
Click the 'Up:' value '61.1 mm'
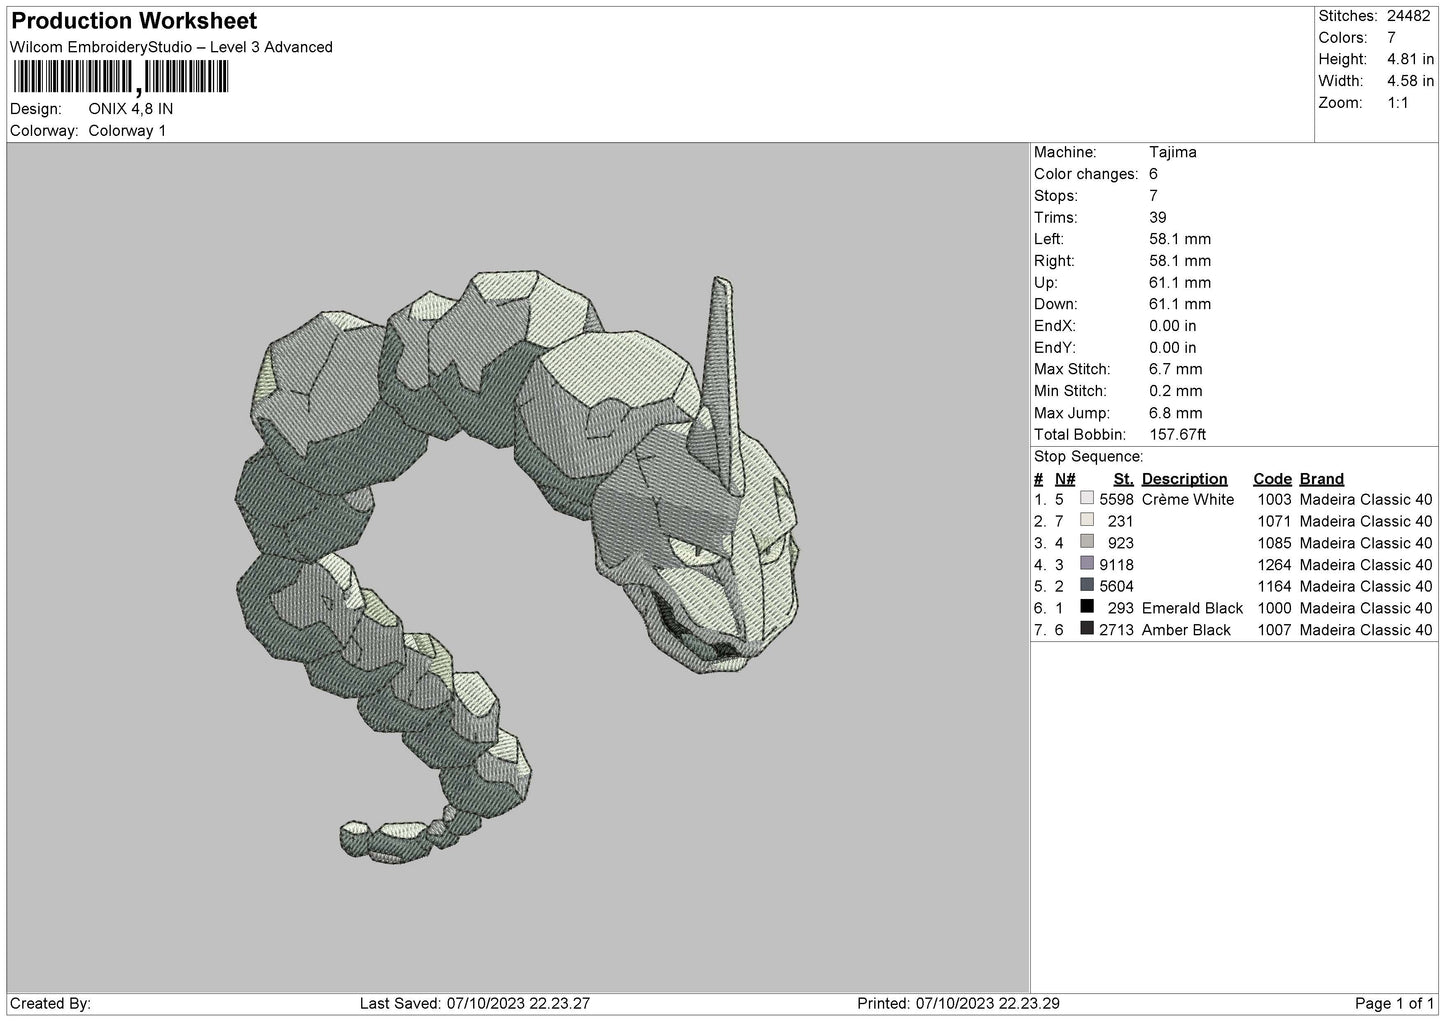pos(1180,282)
